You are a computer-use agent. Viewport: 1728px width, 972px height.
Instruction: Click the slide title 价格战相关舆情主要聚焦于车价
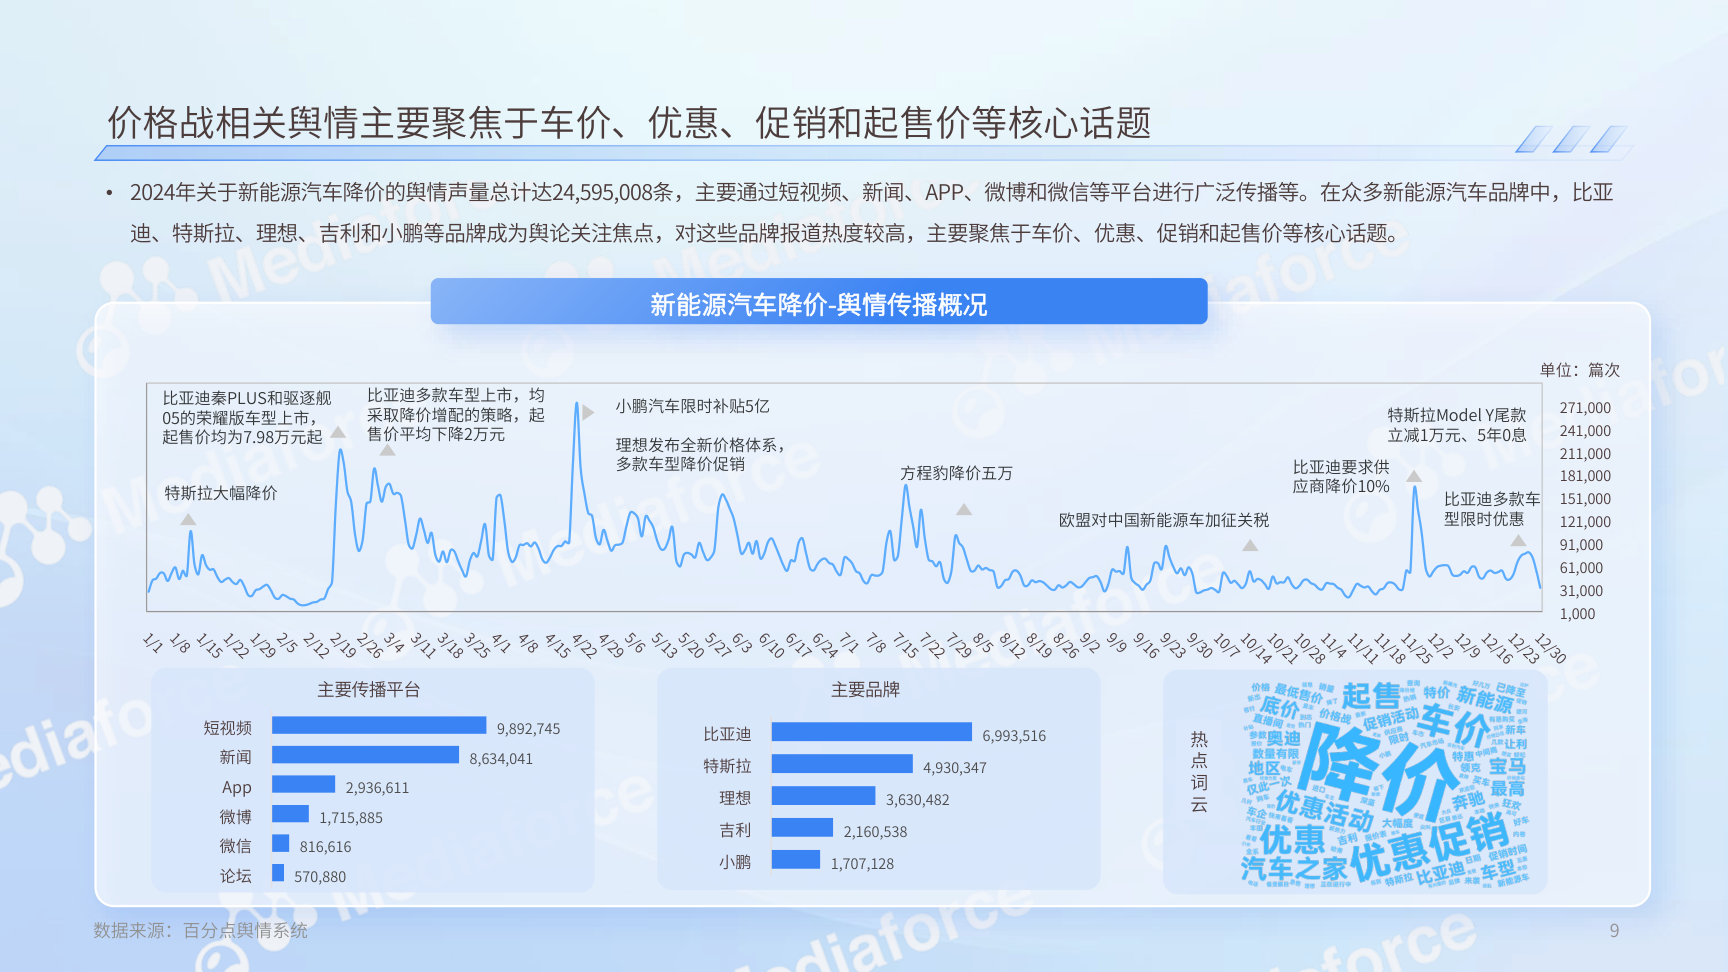click(629, 123)
